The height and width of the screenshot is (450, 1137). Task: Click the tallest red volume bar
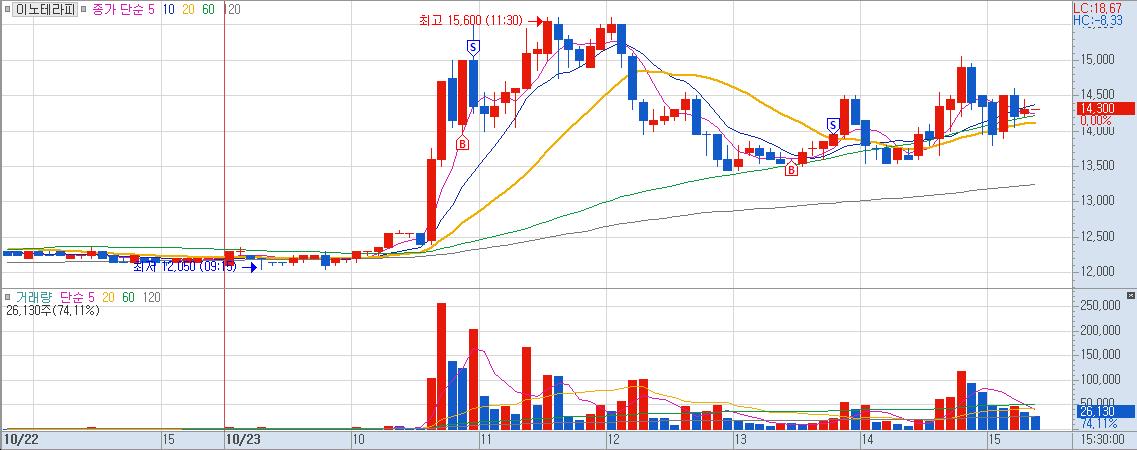click(x=442, y=366)
